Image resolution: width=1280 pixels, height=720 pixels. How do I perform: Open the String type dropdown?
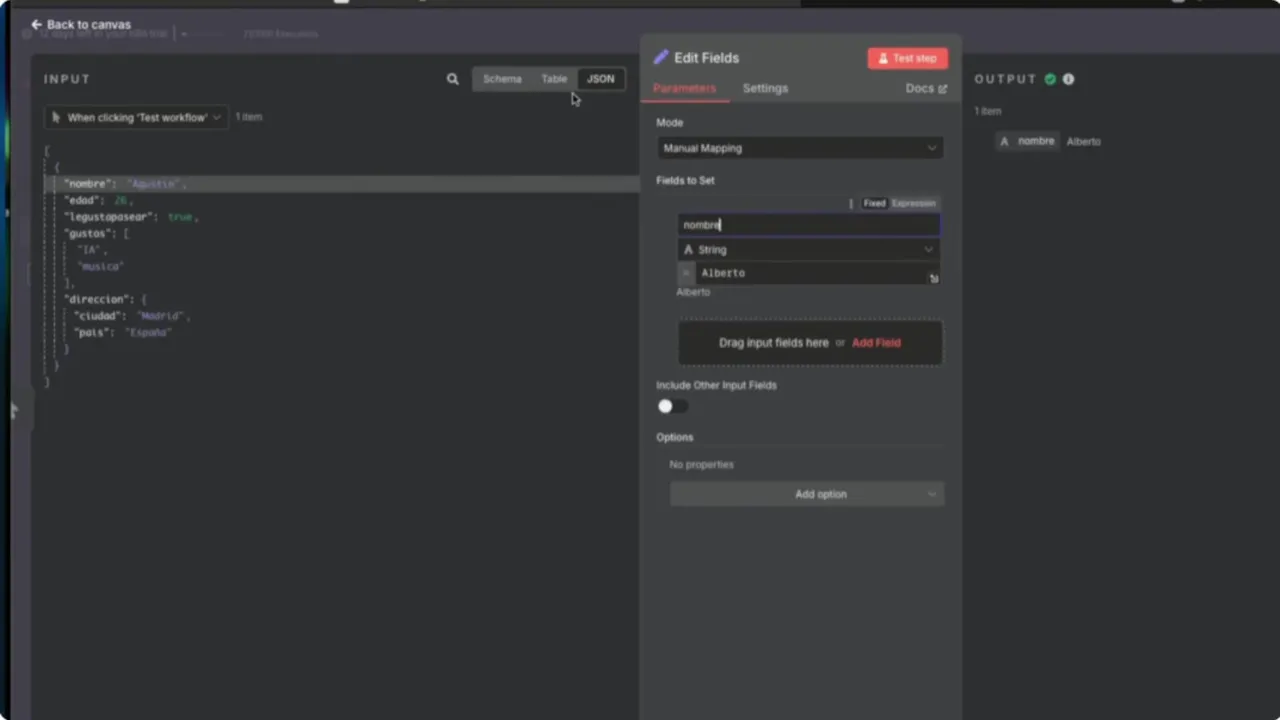(809, 250)
